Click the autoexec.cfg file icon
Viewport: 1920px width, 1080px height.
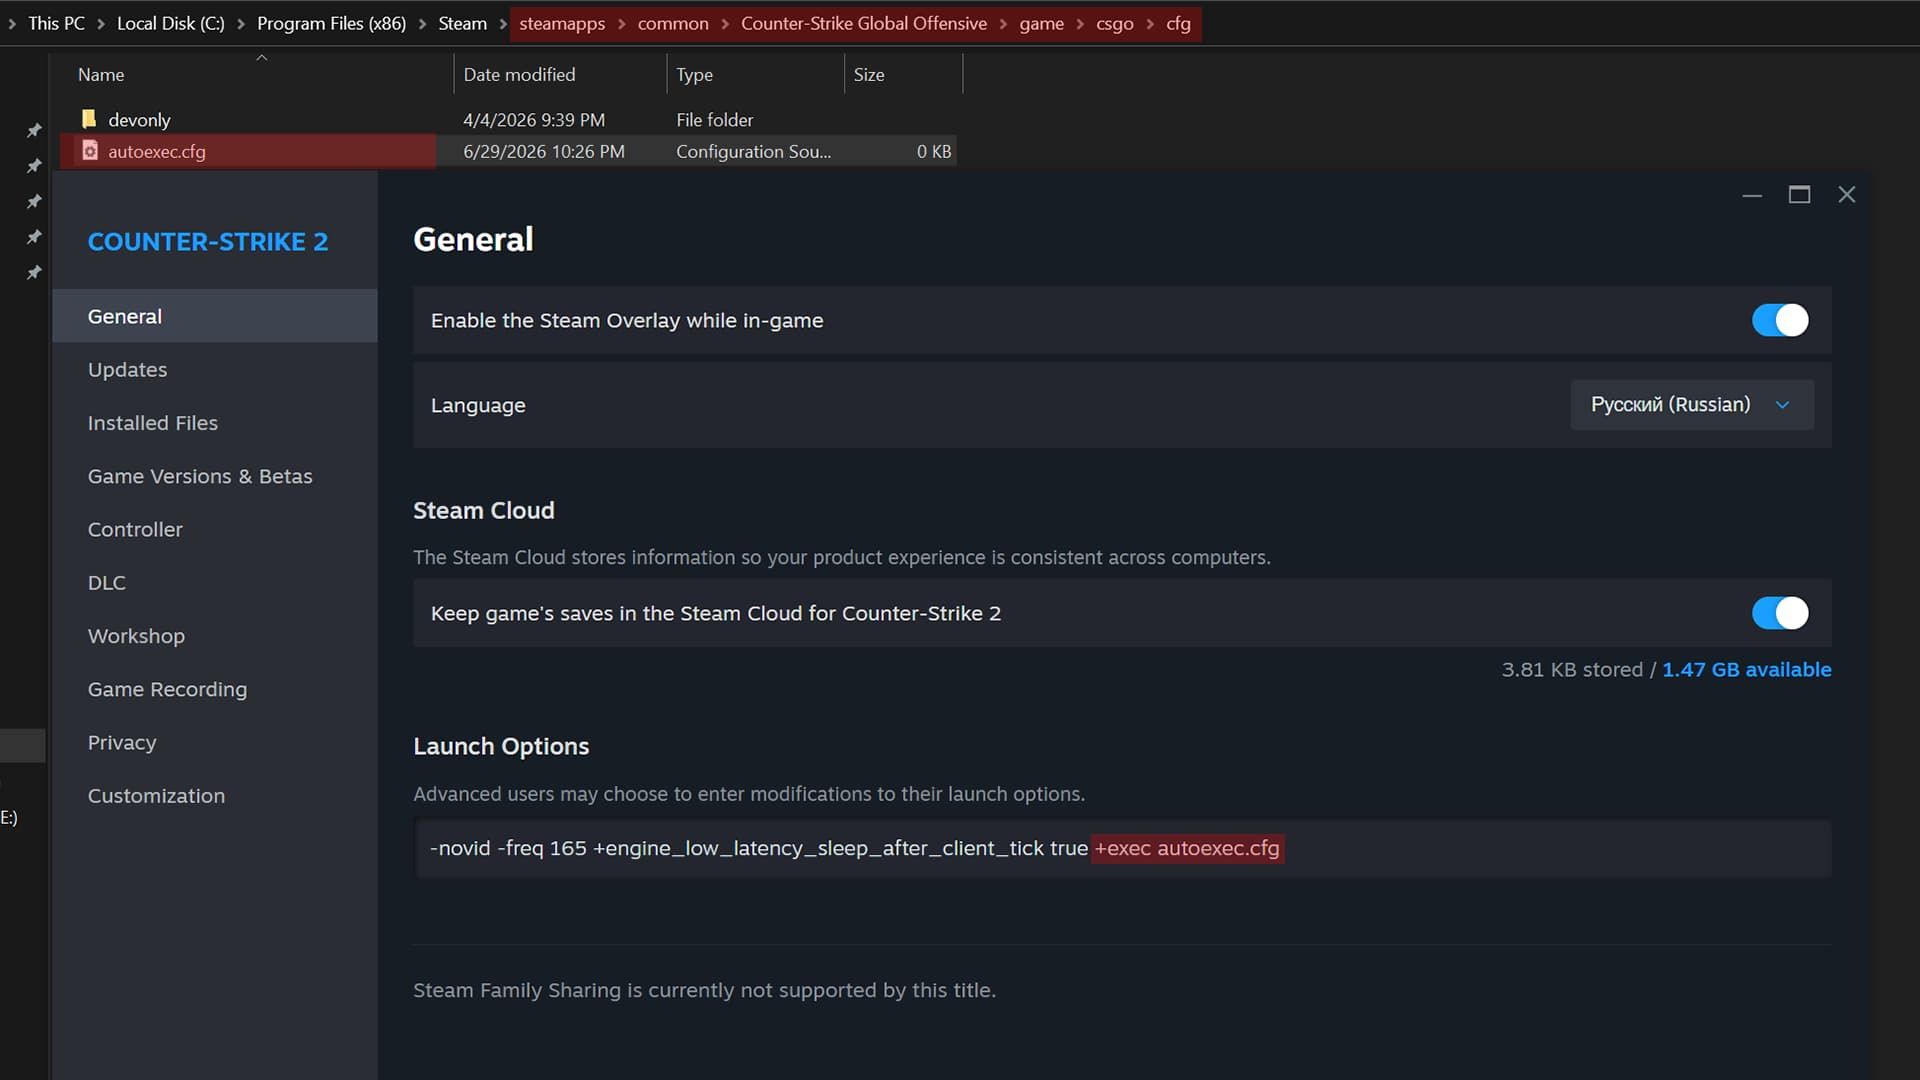90,151
